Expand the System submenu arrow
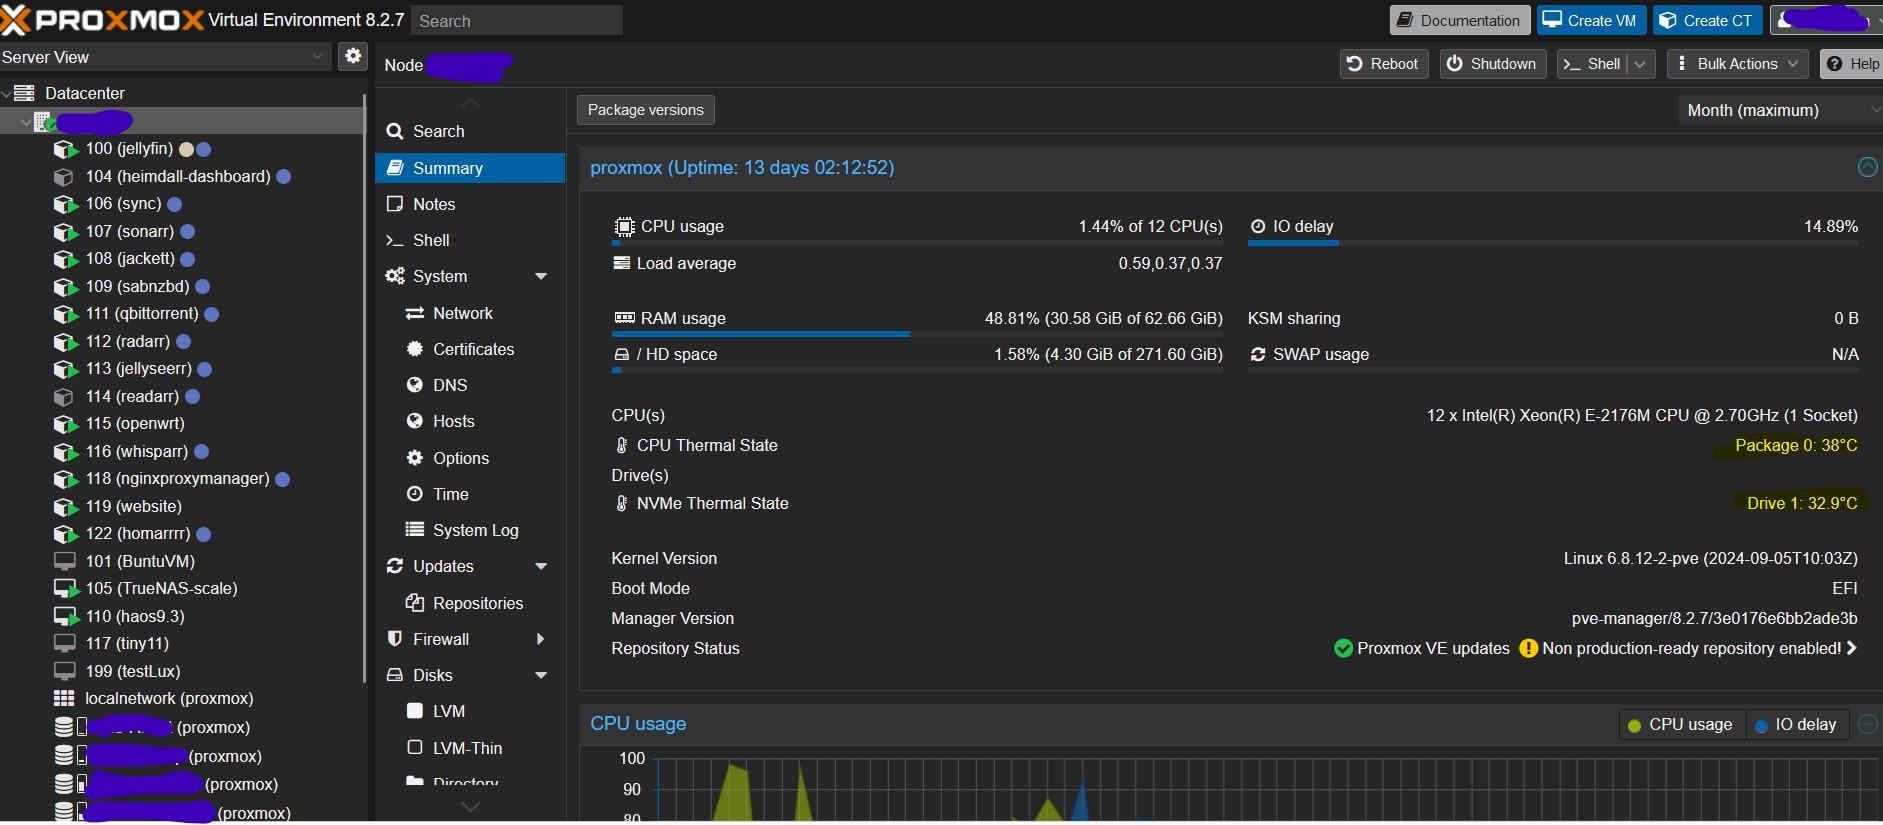Image resolution: width=1883 pixels, height=825 pixels. pos(541,276)
